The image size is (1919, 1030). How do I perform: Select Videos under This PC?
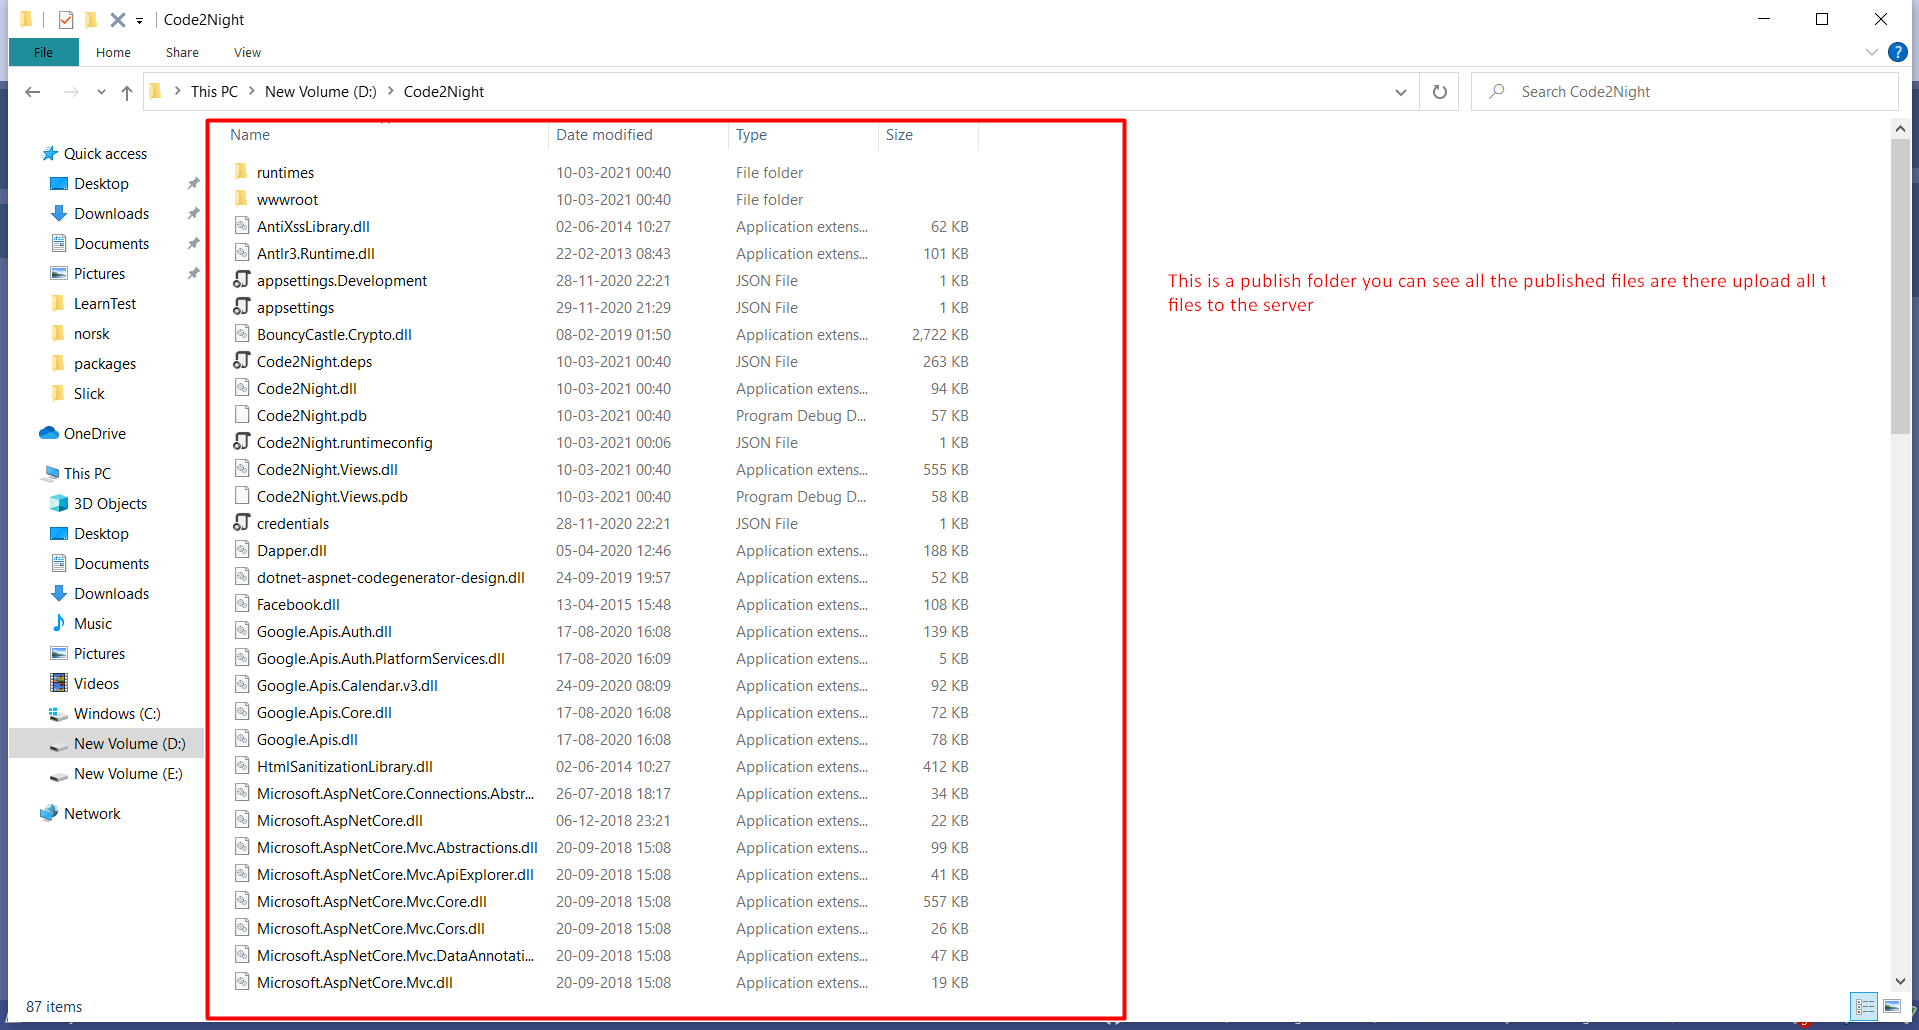coord(96,684)
